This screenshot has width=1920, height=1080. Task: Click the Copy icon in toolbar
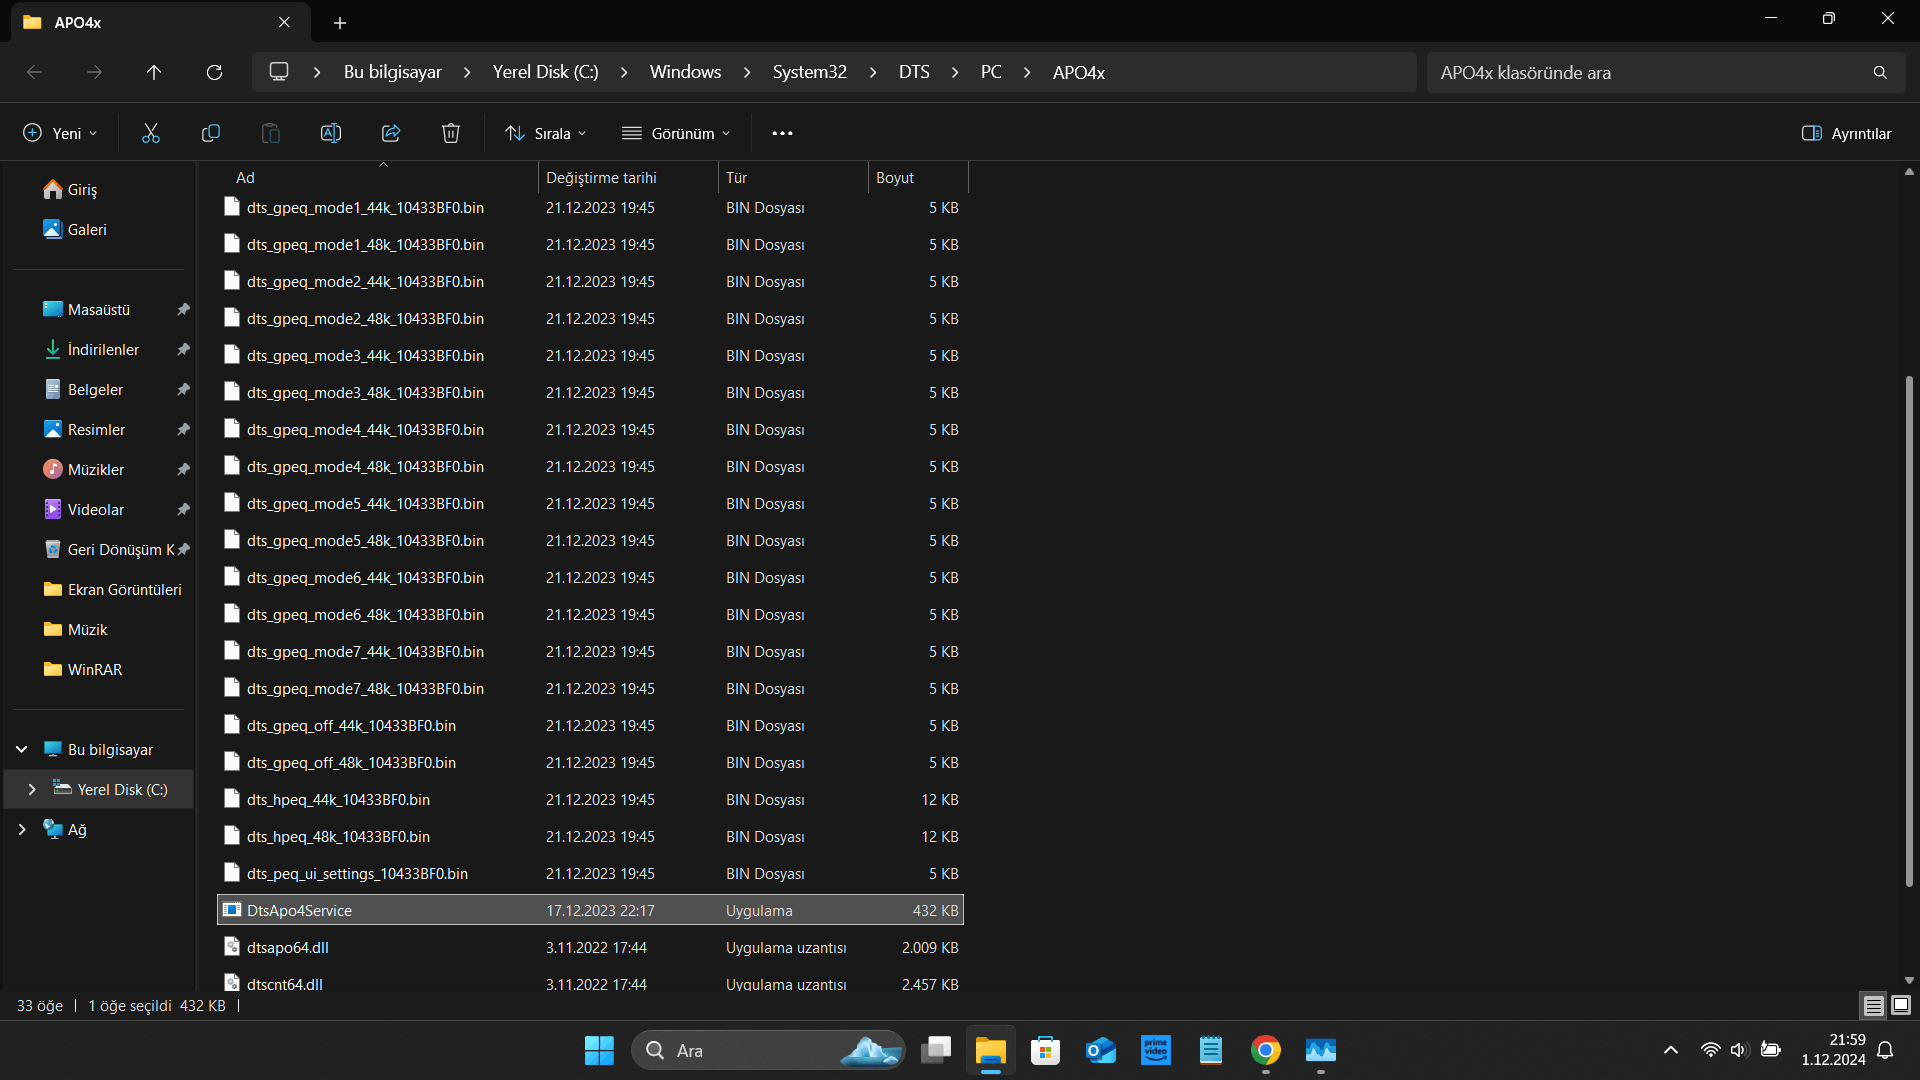[x=211, y=133]
